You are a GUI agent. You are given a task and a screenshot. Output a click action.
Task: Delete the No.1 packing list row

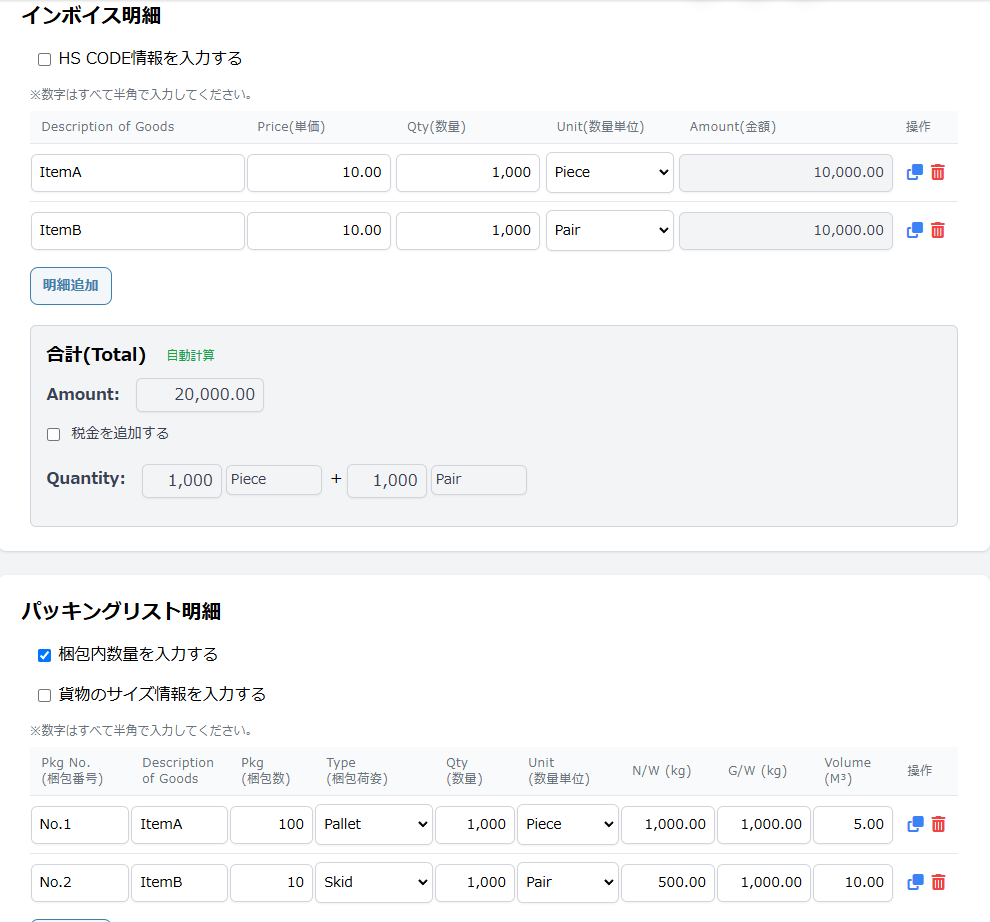click(x=938, y=824)
